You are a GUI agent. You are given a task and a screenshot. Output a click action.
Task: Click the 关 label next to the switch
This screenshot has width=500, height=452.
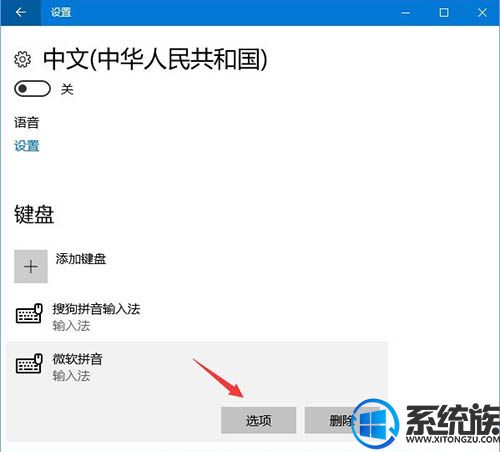(x=67, y=89)
